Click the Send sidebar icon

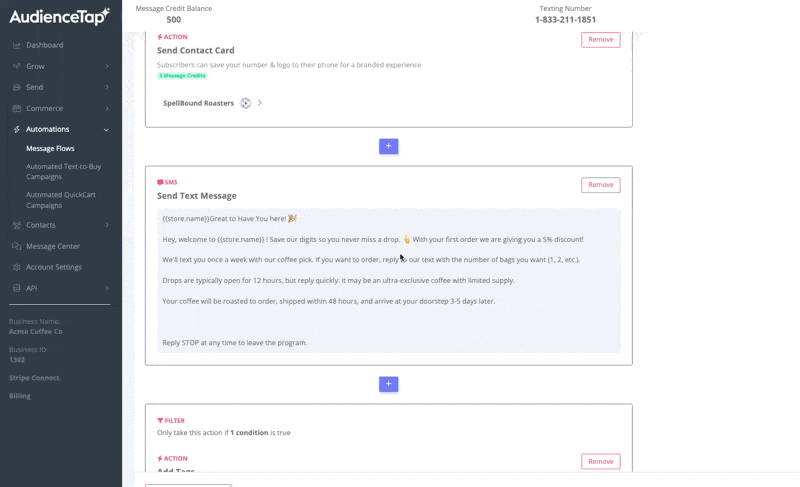point(17,87)
